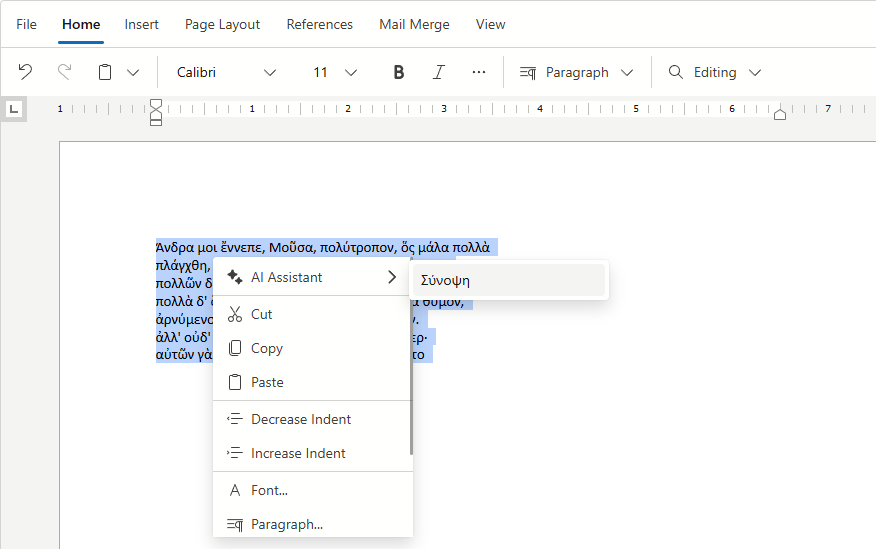
Task: Choose Σύνοψη from the submenu
Action: click(509, 280)
